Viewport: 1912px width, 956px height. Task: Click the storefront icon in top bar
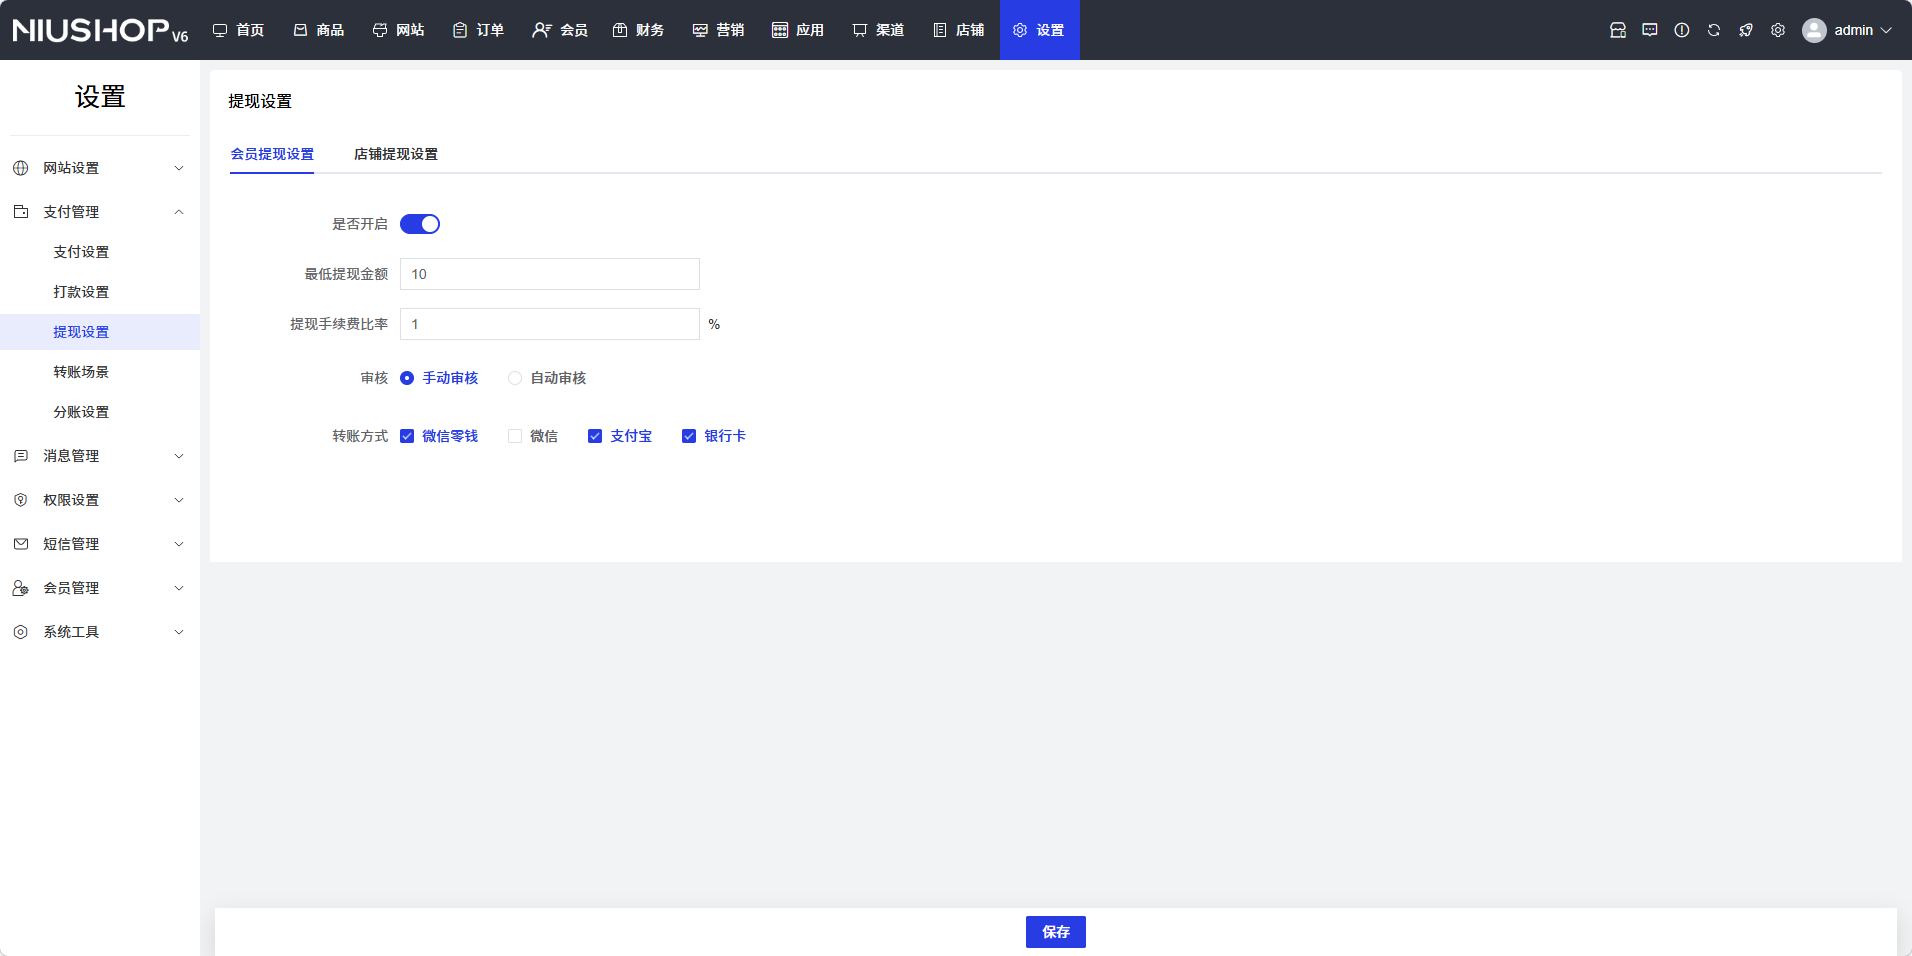[x=1617, y=30]
